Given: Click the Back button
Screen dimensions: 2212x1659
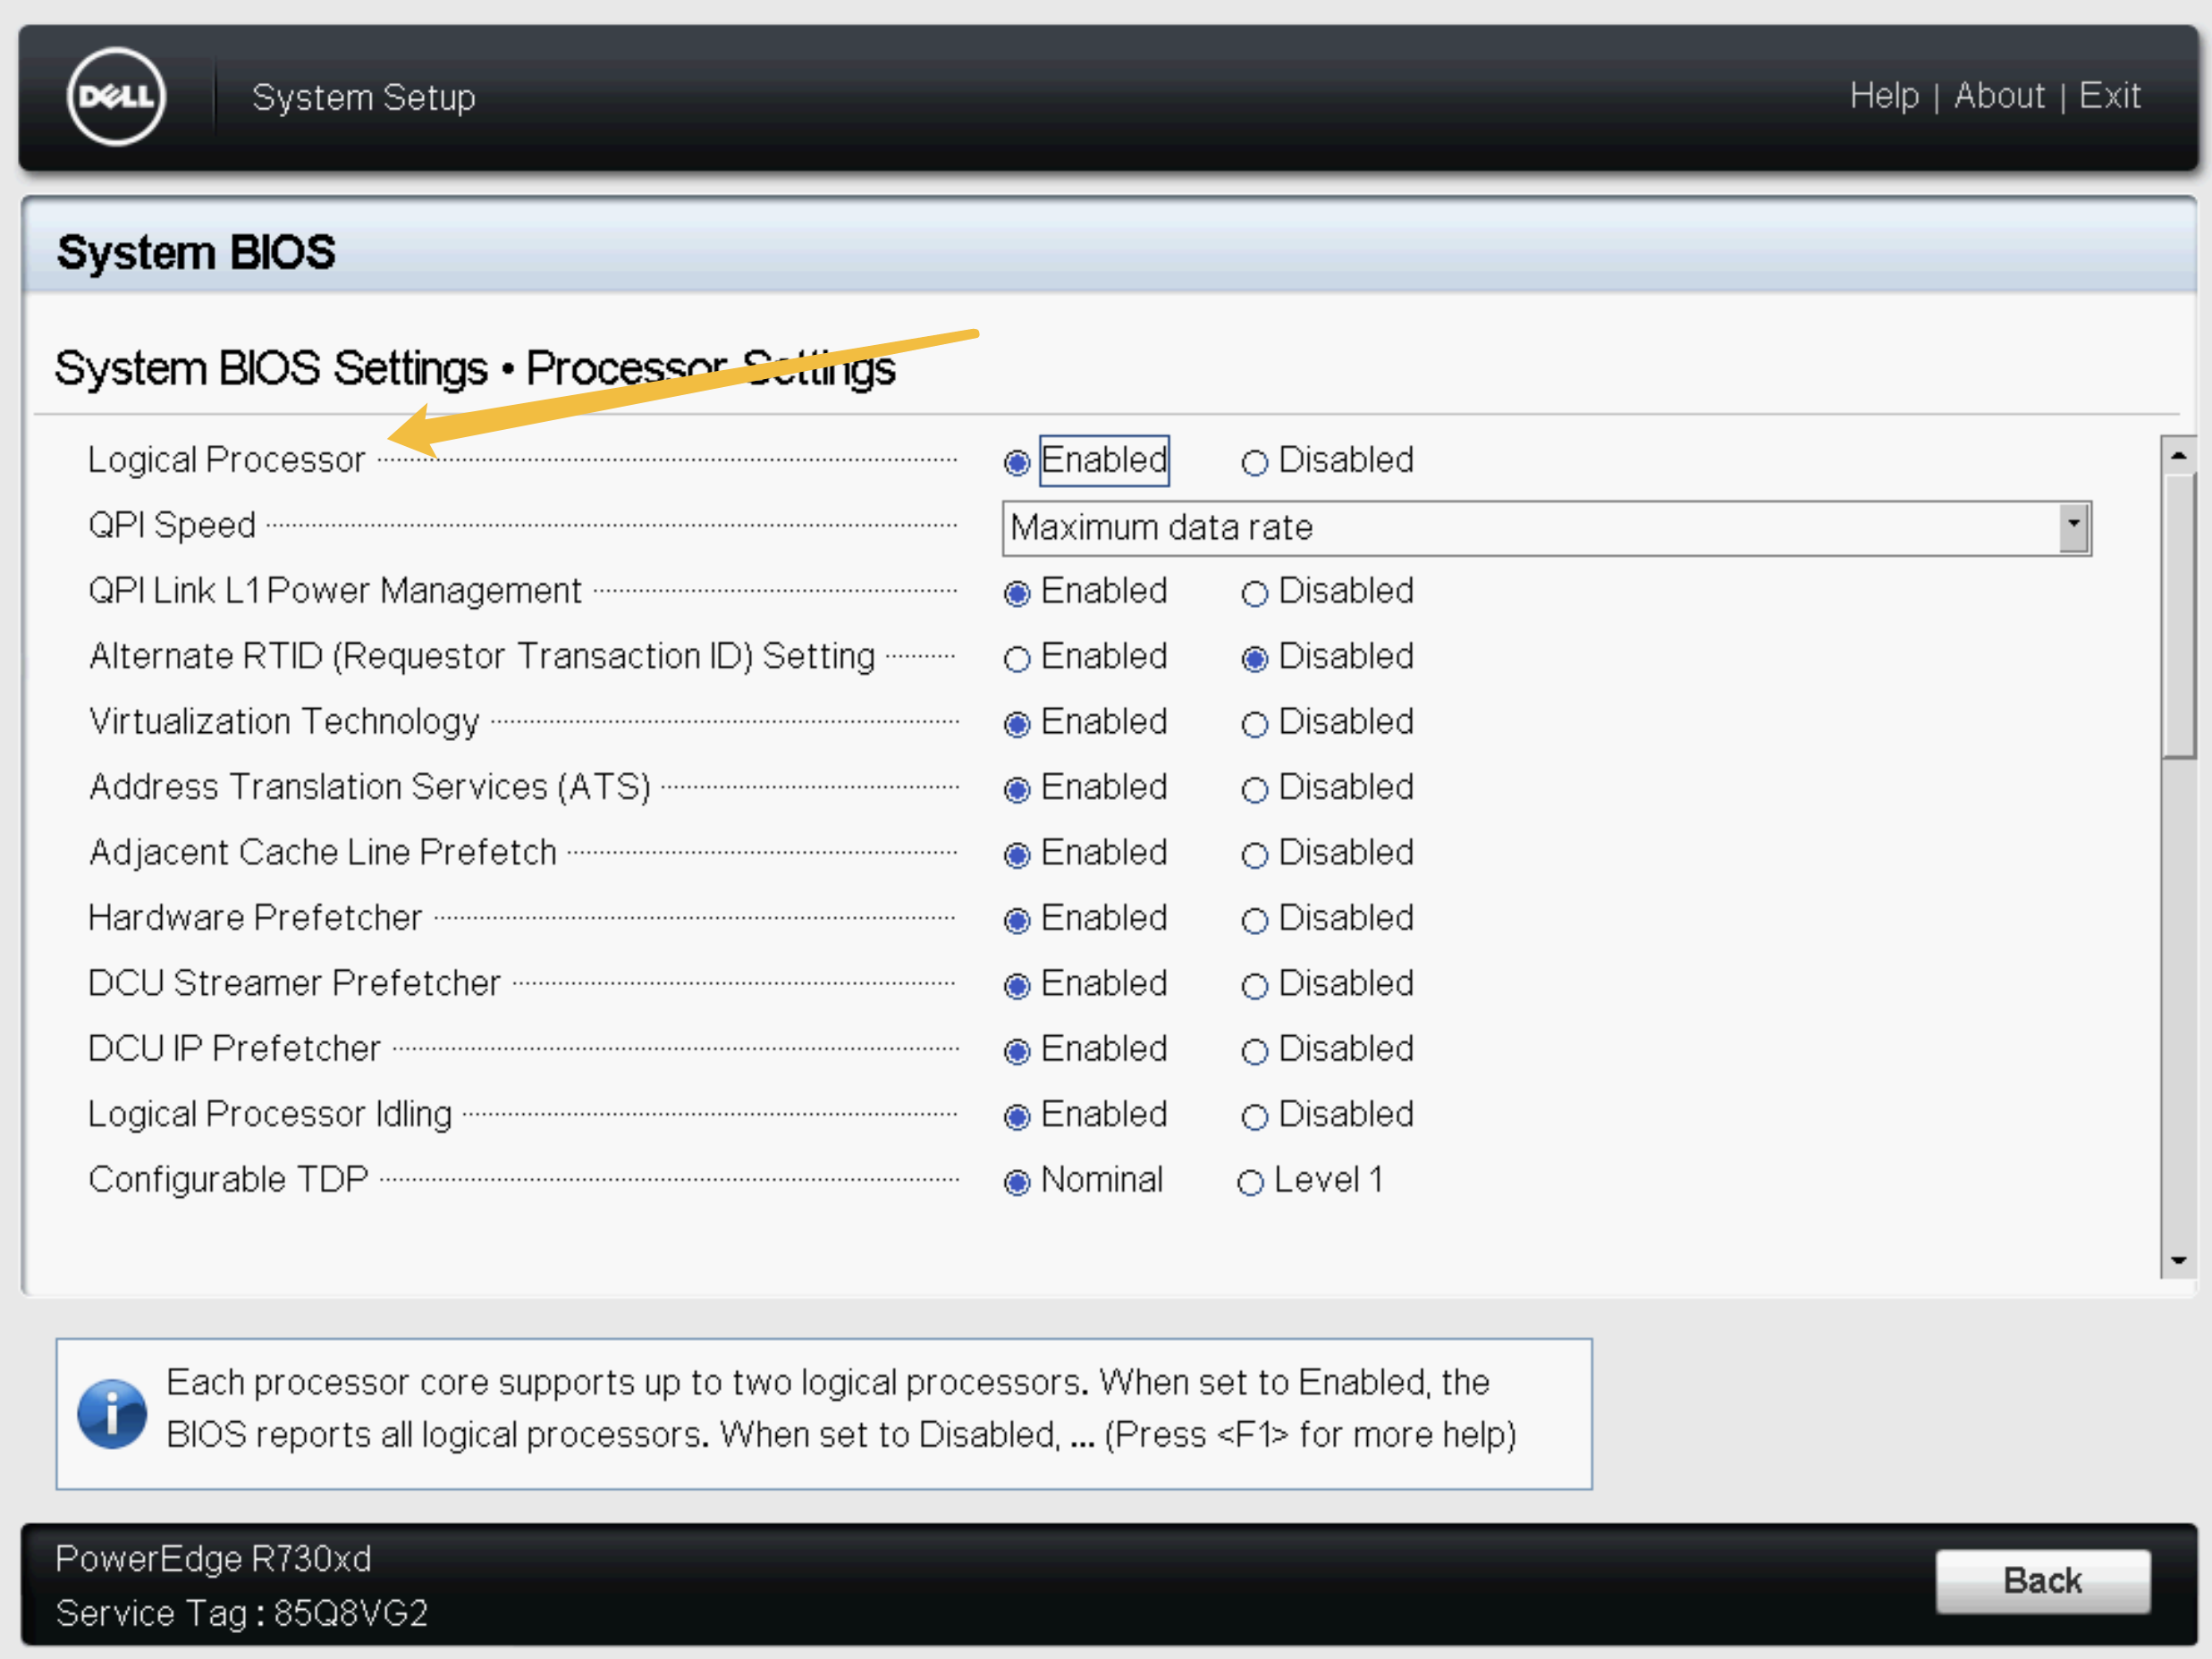Looking at the screenshot, I should (2042, 1580).
